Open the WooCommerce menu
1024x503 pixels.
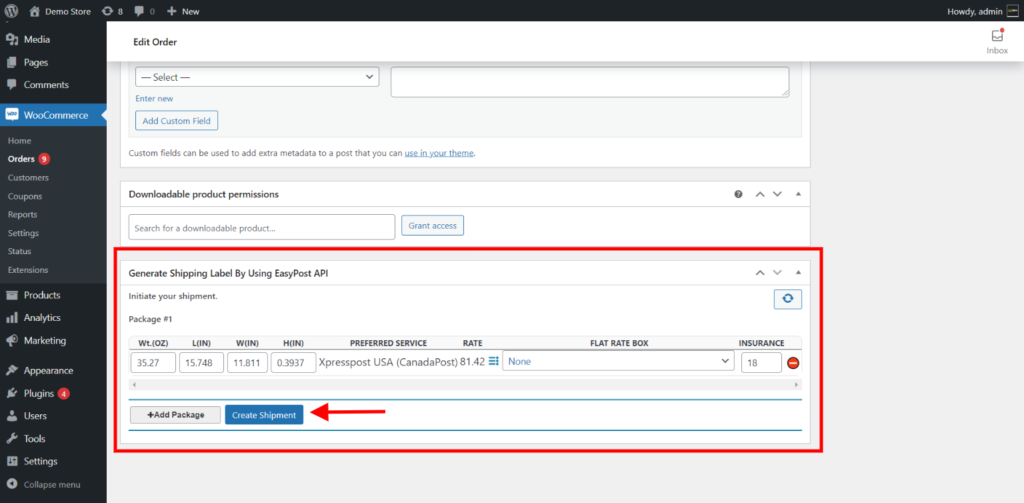pyautogui.click(x=53, y=115)
